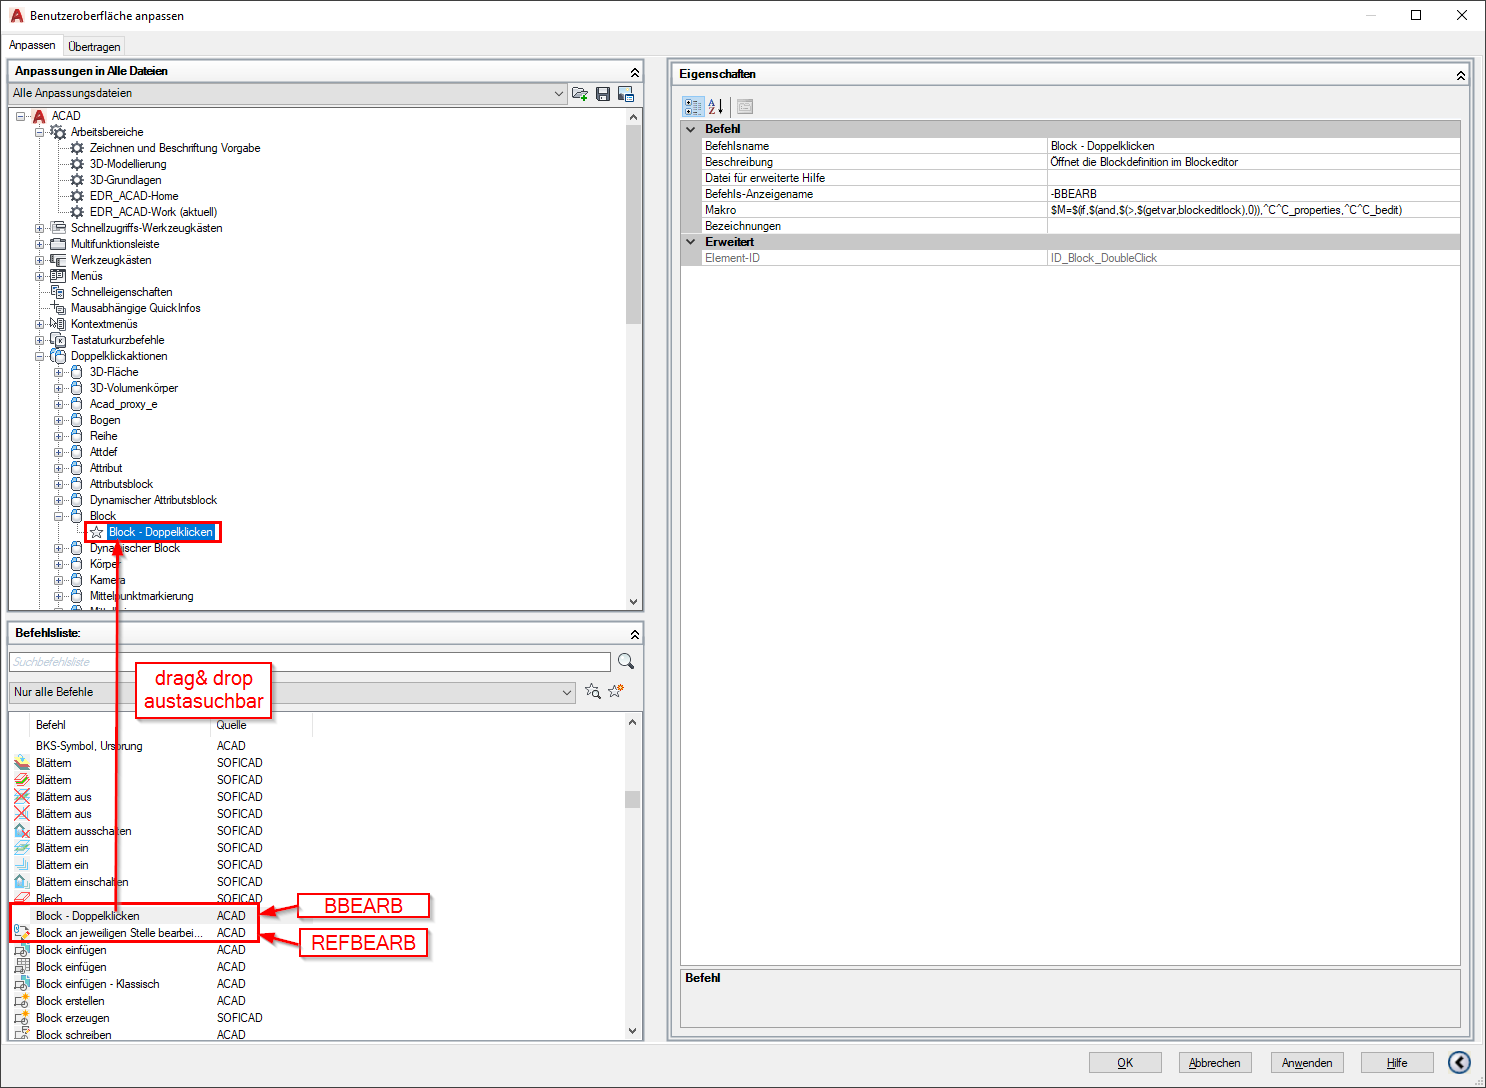The image size is (1486, 1088).
Task: Open the Nur alle Befehle filter dropdown
Action: point(566,692)
